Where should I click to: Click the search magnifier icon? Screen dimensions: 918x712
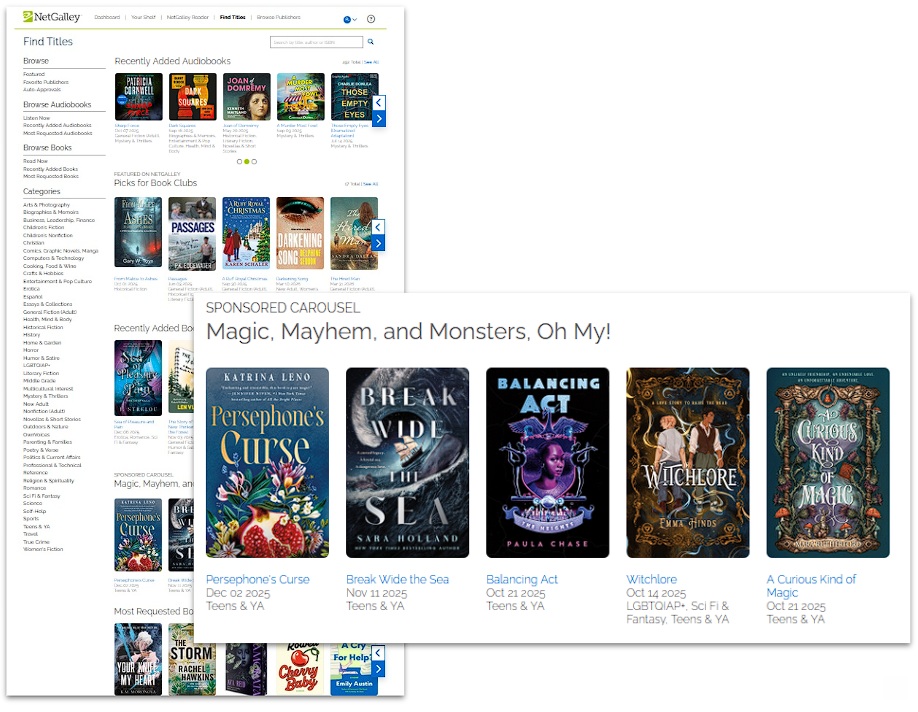[x=371, y=42]
